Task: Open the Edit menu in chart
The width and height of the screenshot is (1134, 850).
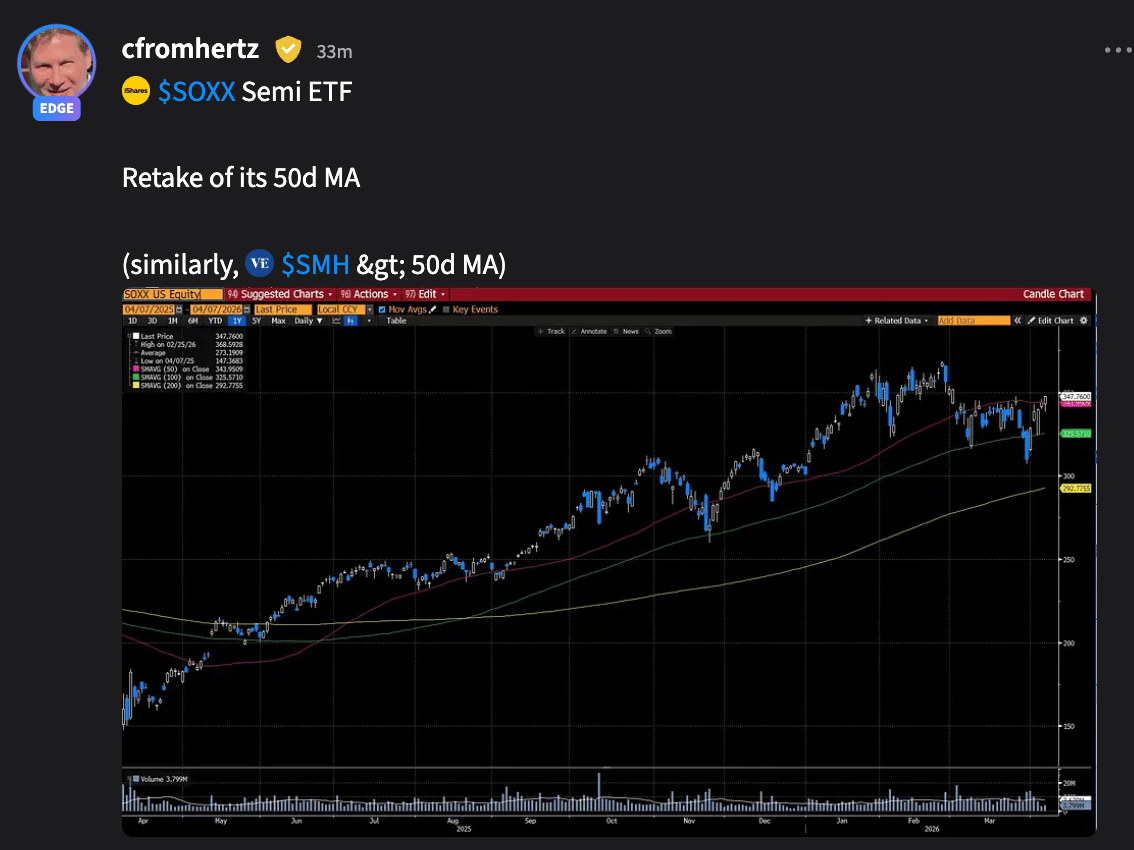Action: 425,294
